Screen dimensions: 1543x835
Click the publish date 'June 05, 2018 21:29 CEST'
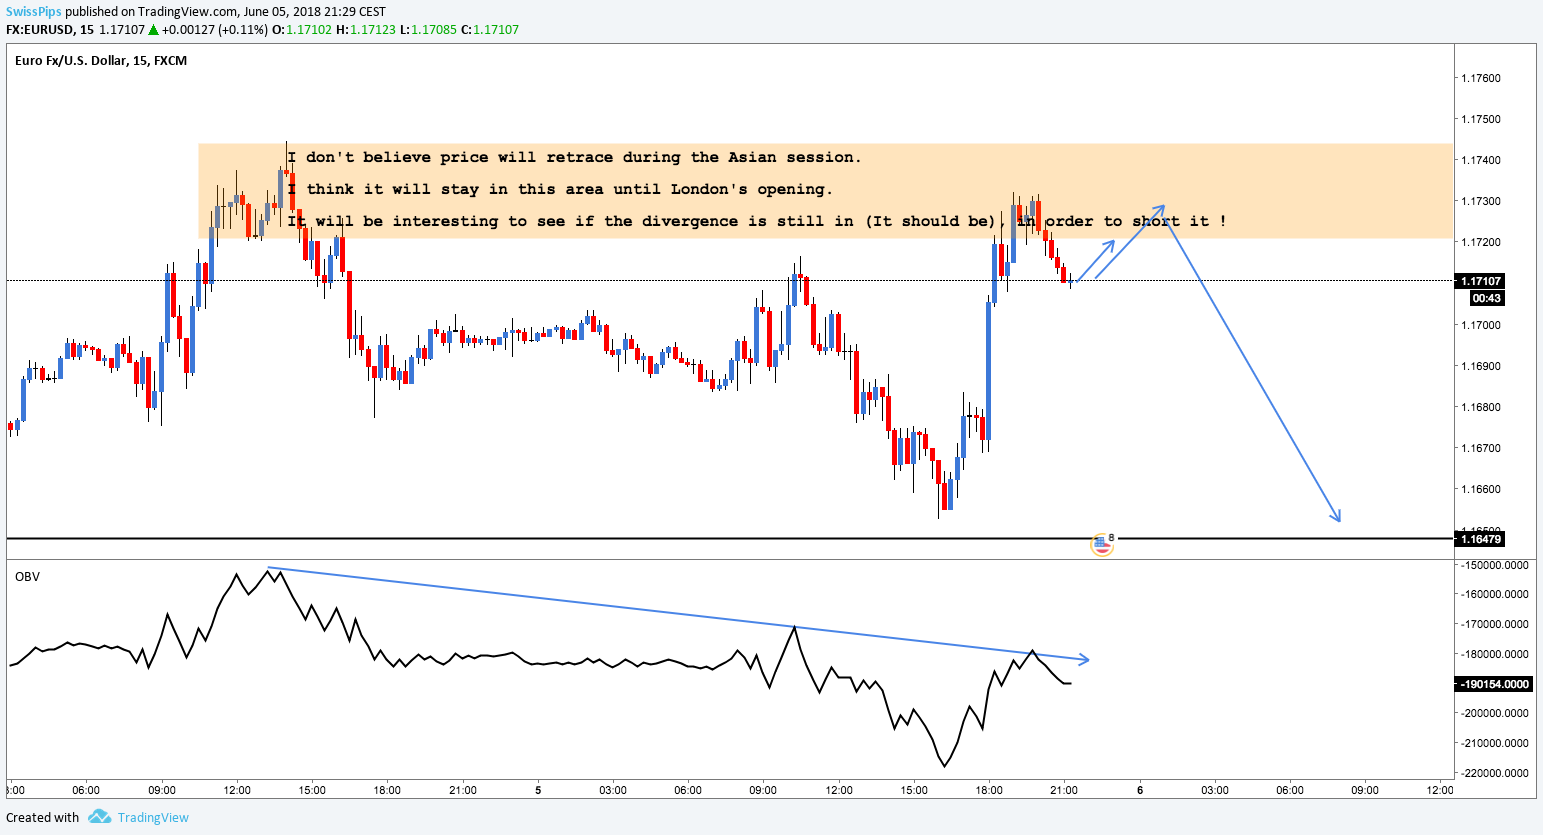[x=315, y=12]
